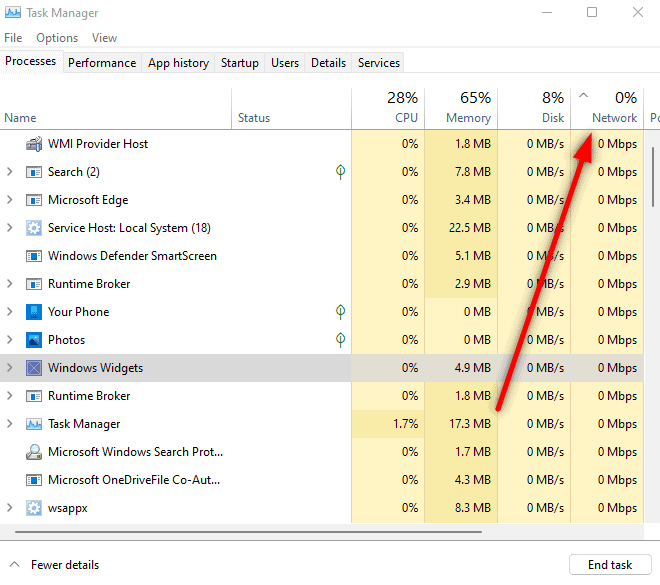This screenshot has width=660, height=585.
Task: Click the WMI Provider Host process icon
Action: [x=34, y=144]
